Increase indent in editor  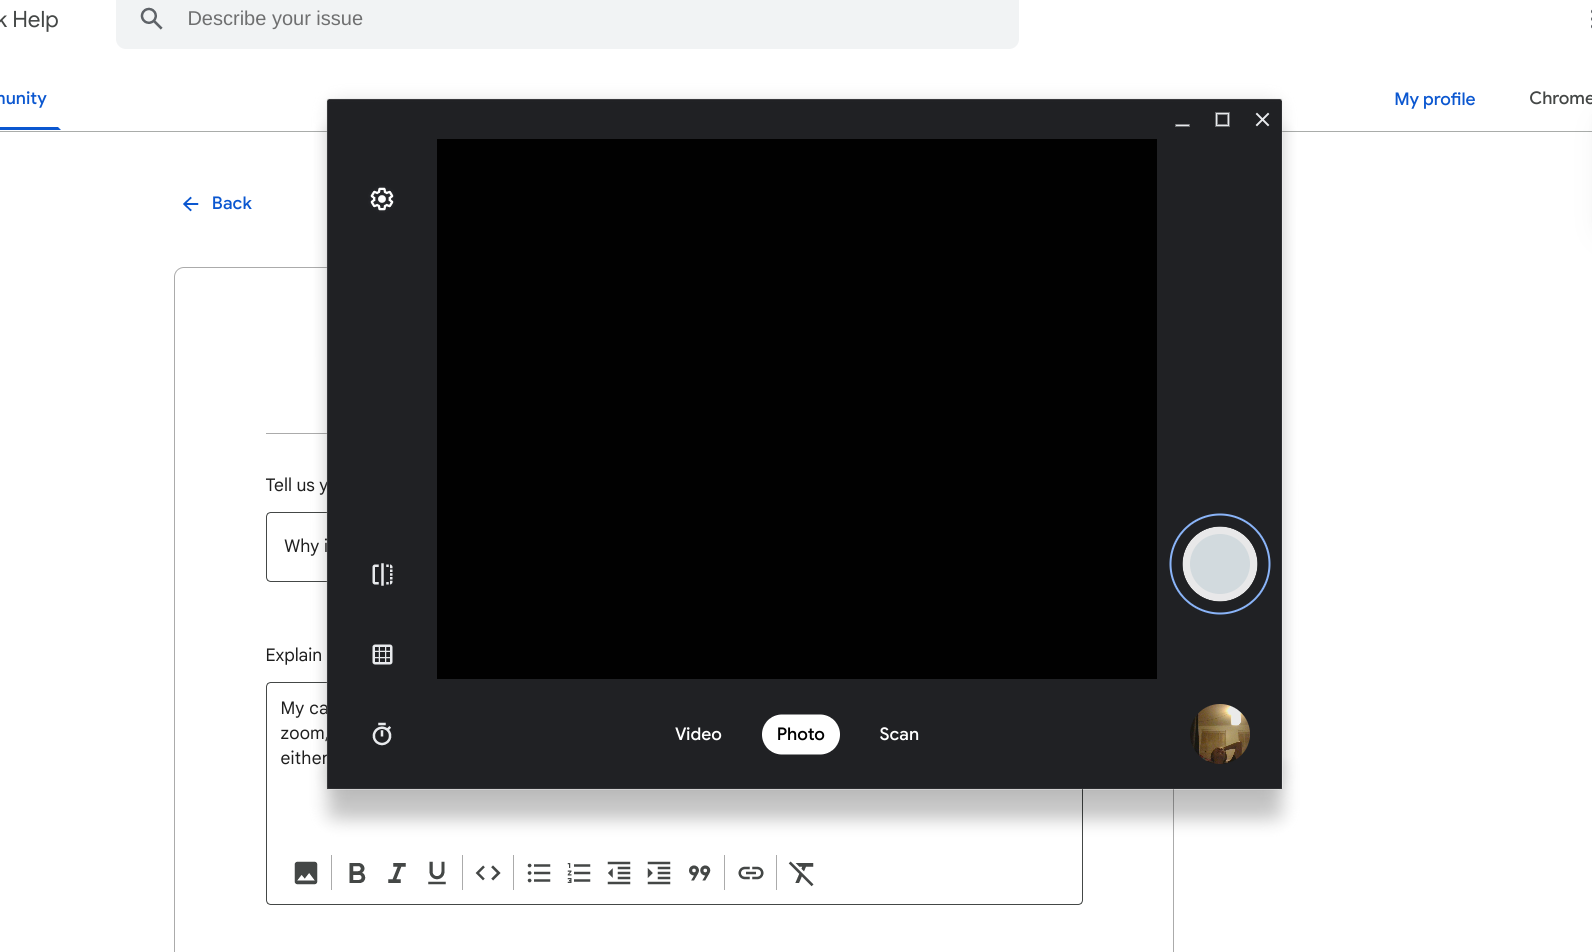pos(659,873)
